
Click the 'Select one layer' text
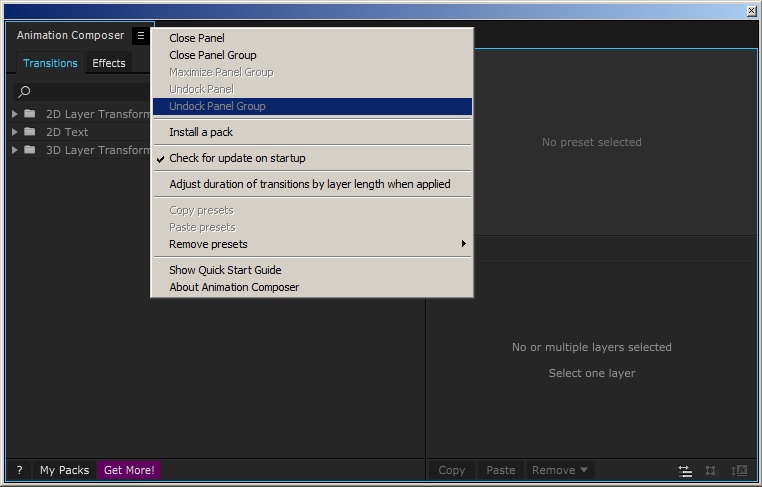[592, 373]
